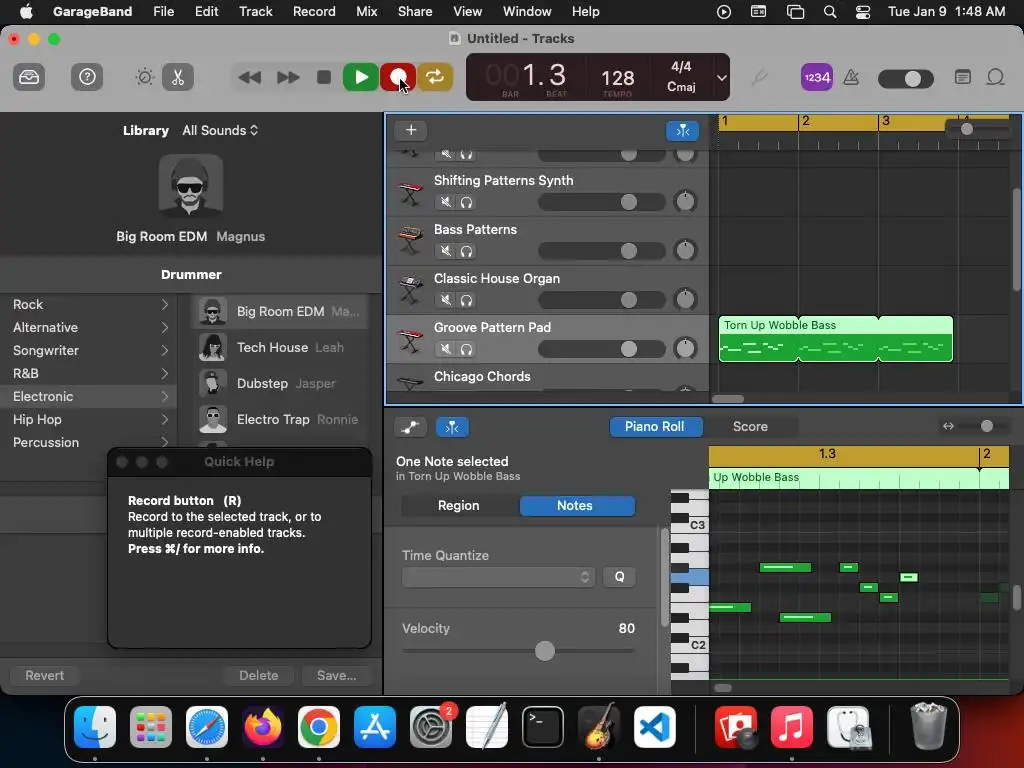Select the Electro Trap Ronnie drummer

tap(281, 419)
